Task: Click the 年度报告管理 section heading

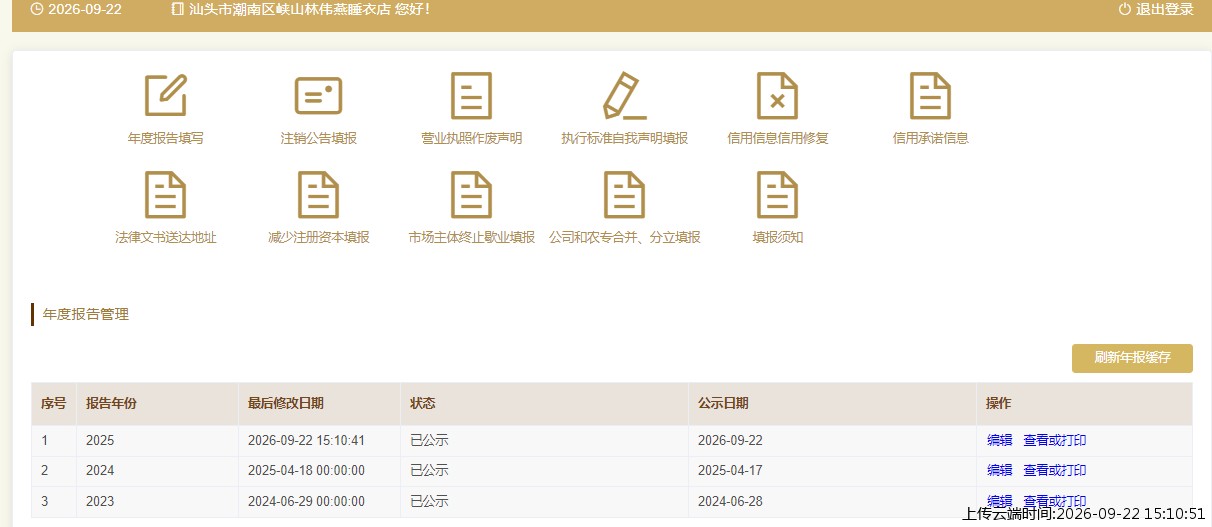Action: click(86, 314)
